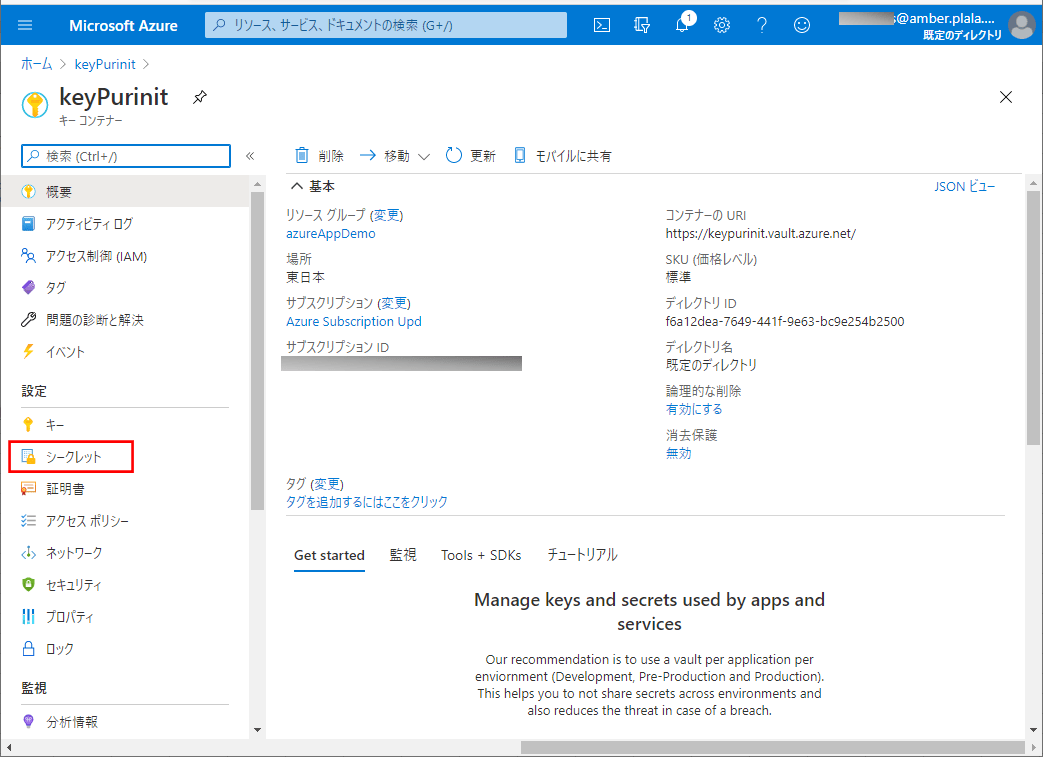Collapse the left navigation menu chevrons
Screen dimensions: 1043x757
coord(250,156)
